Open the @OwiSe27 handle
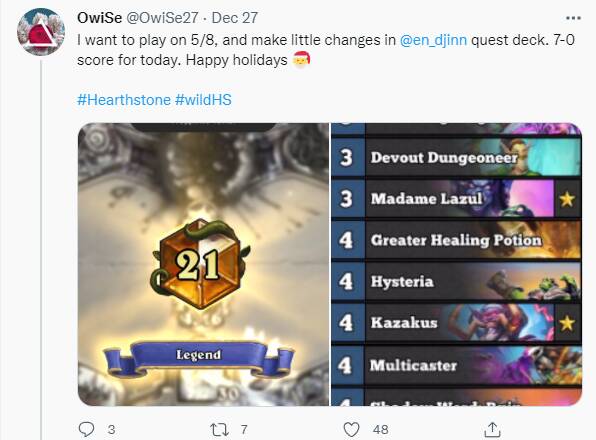The width and height of the screenshot is (596, 440). click(162, 18)
